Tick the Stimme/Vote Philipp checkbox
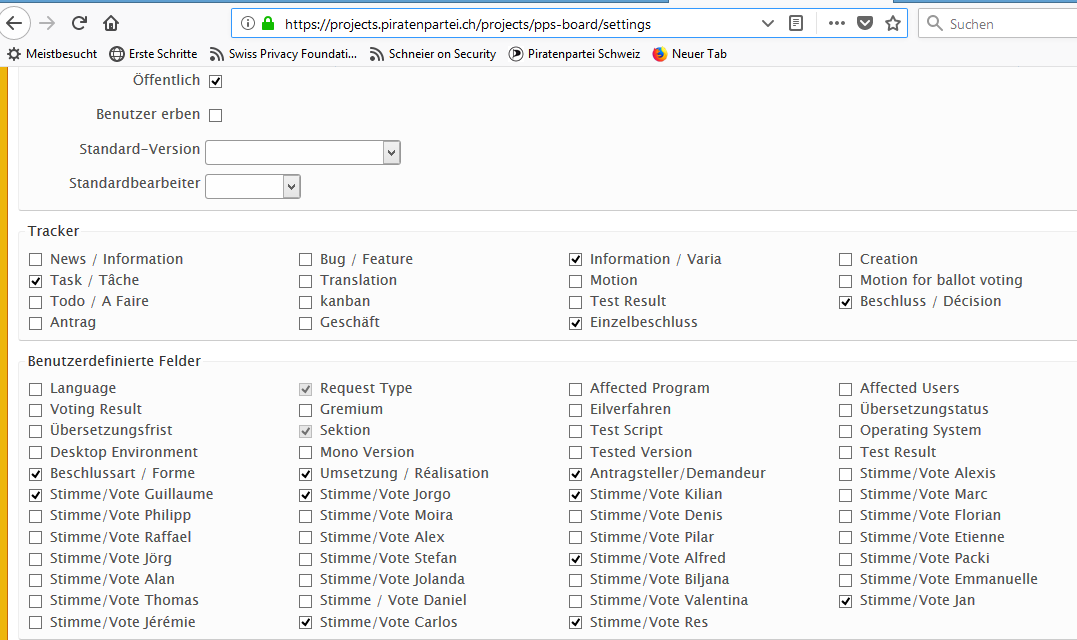Image resolution: width=1077 pixels, height=640 pixels. 36,516
